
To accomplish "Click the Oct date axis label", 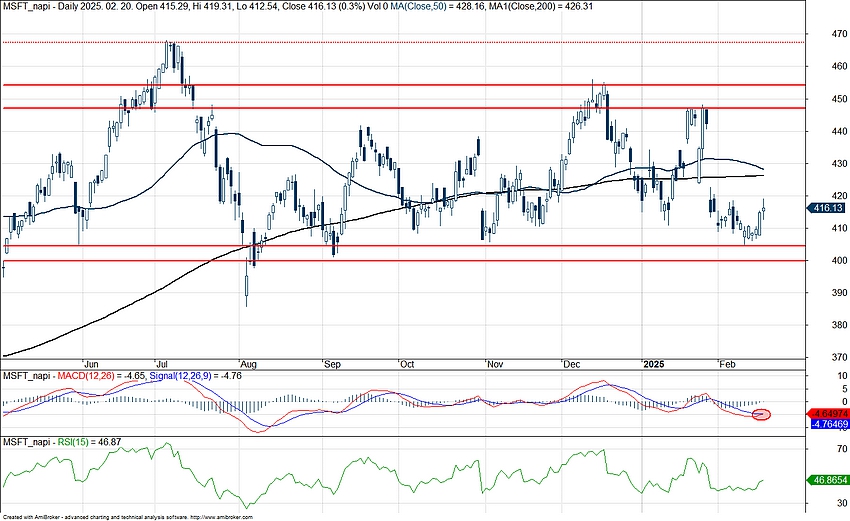I will pyautogui.click(x=407, y=364).
